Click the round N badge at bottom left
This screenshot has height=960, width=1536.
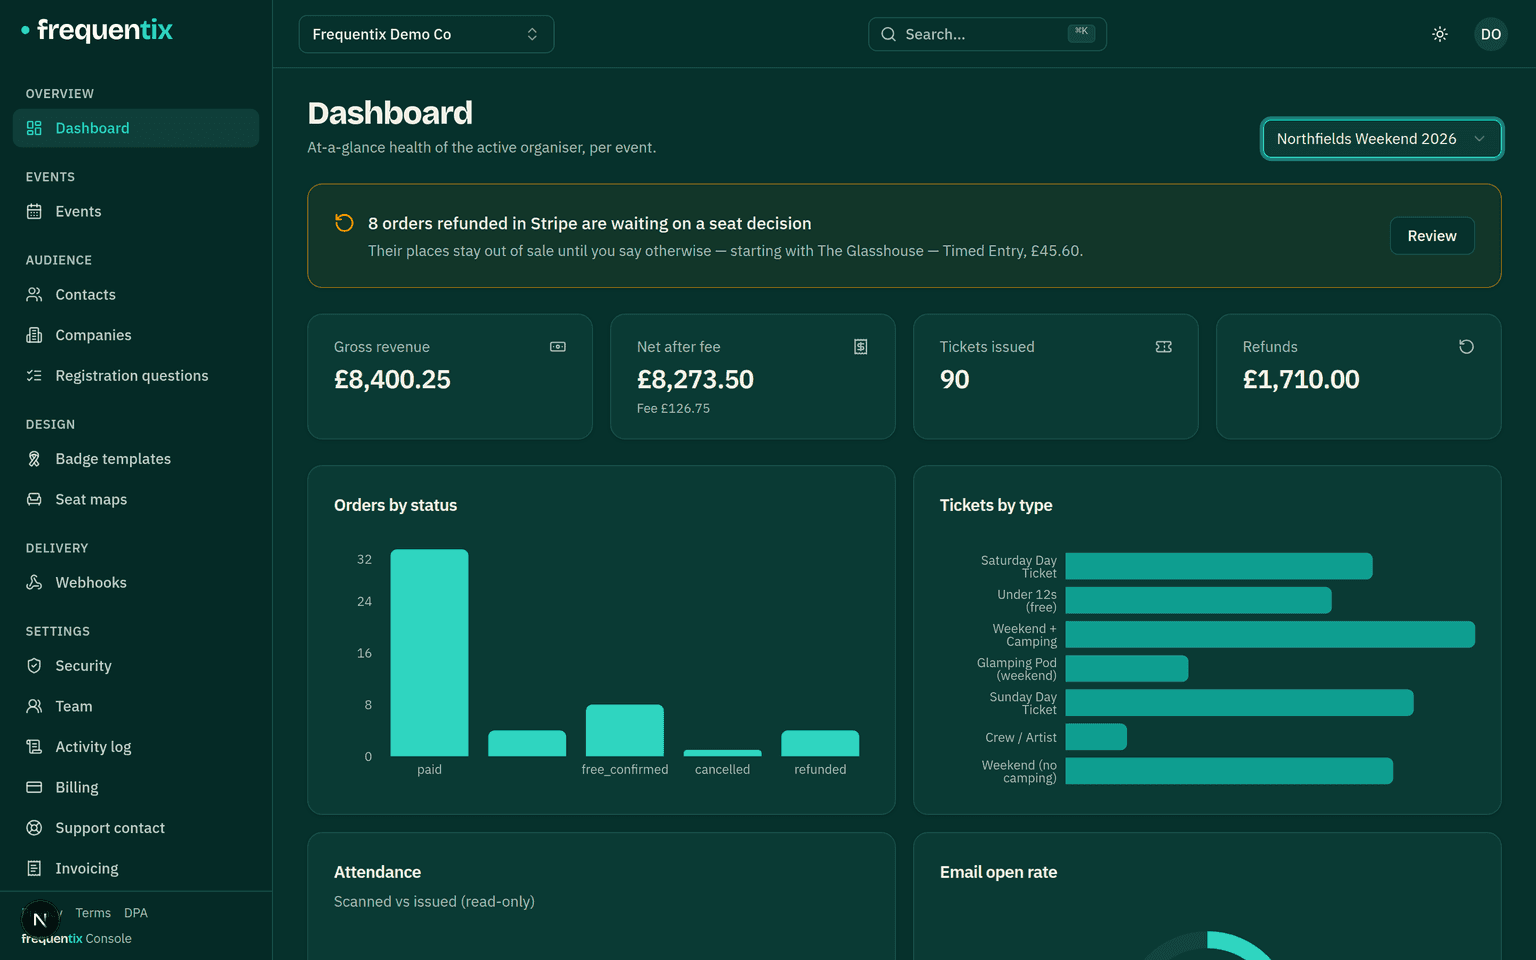tap(40, 920)
